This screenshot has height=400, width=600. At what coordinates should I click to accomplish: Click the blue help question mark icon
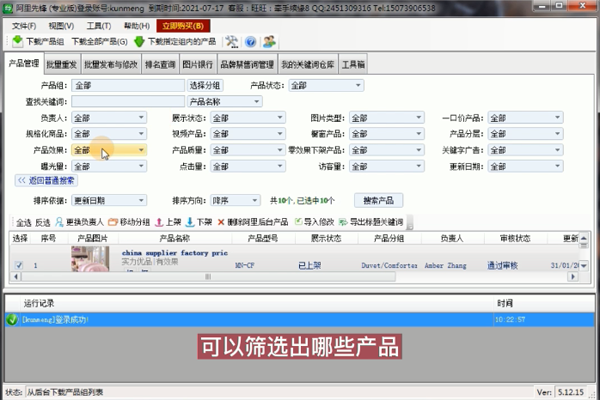pyautogui.click(x=250, y=42)
